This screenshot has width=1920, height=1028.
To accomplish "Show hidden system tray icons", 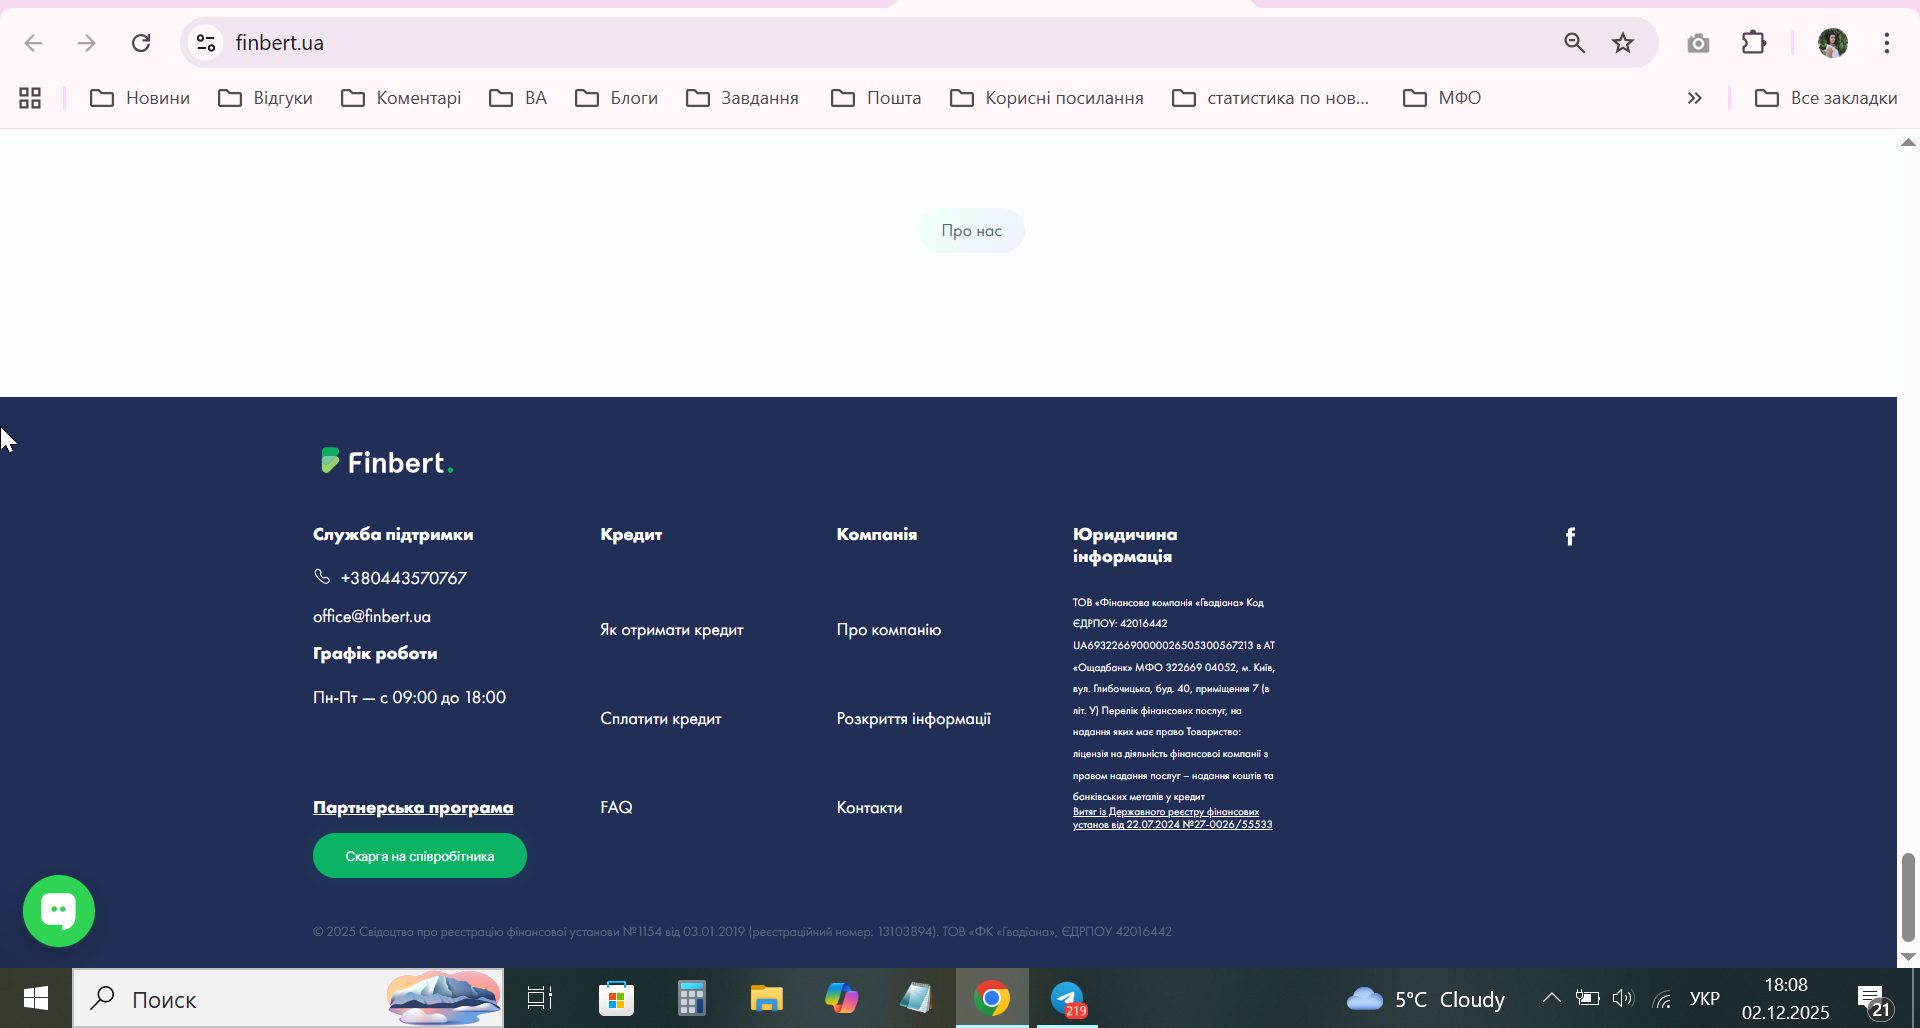I will [1551, 998].
